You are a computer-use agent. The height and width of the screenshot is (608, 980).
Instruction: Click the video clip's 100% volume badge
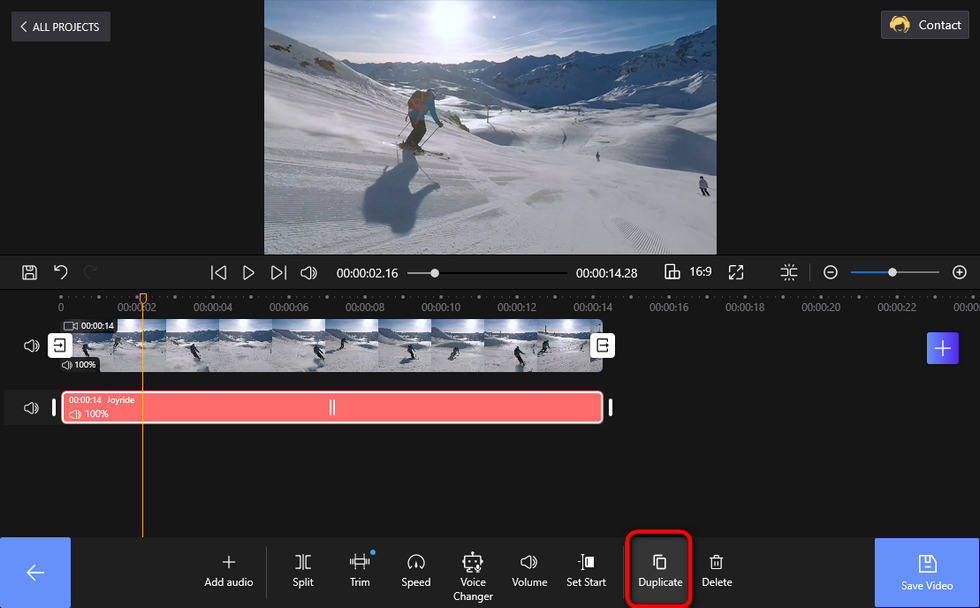coord(79,364)
